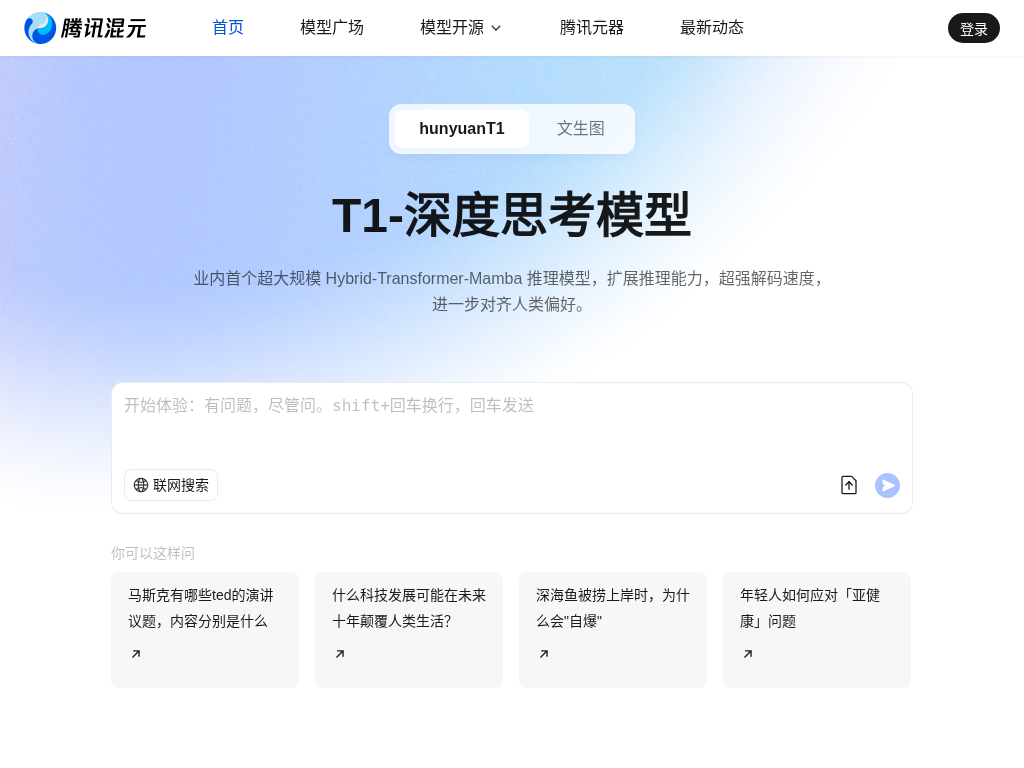Click the Hybrid-Transformer-Mamba description text
Image resolution: width=1024 pixels, height=768 pixels.
tap(511, 278)
